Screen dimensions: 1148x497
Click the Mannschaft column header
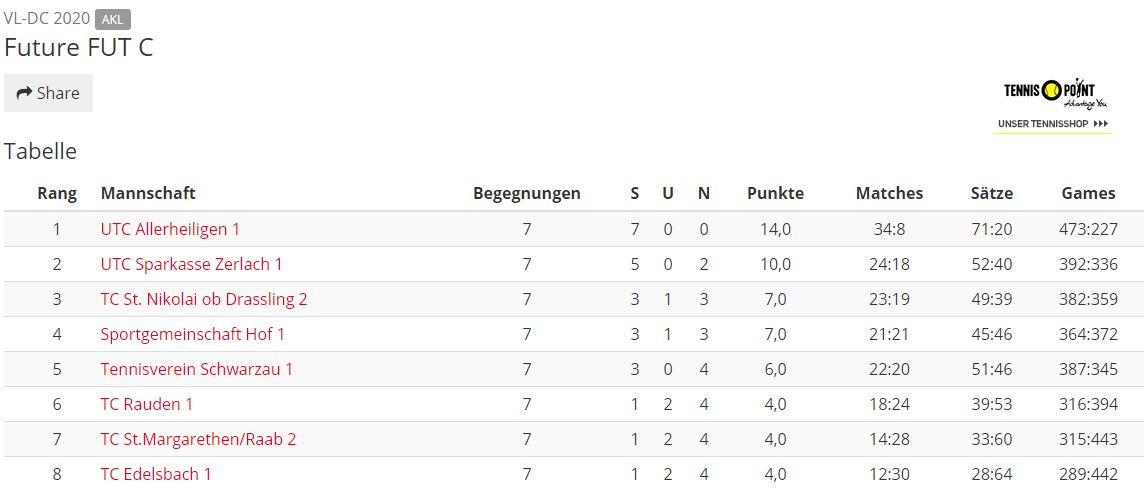(148, 193)
